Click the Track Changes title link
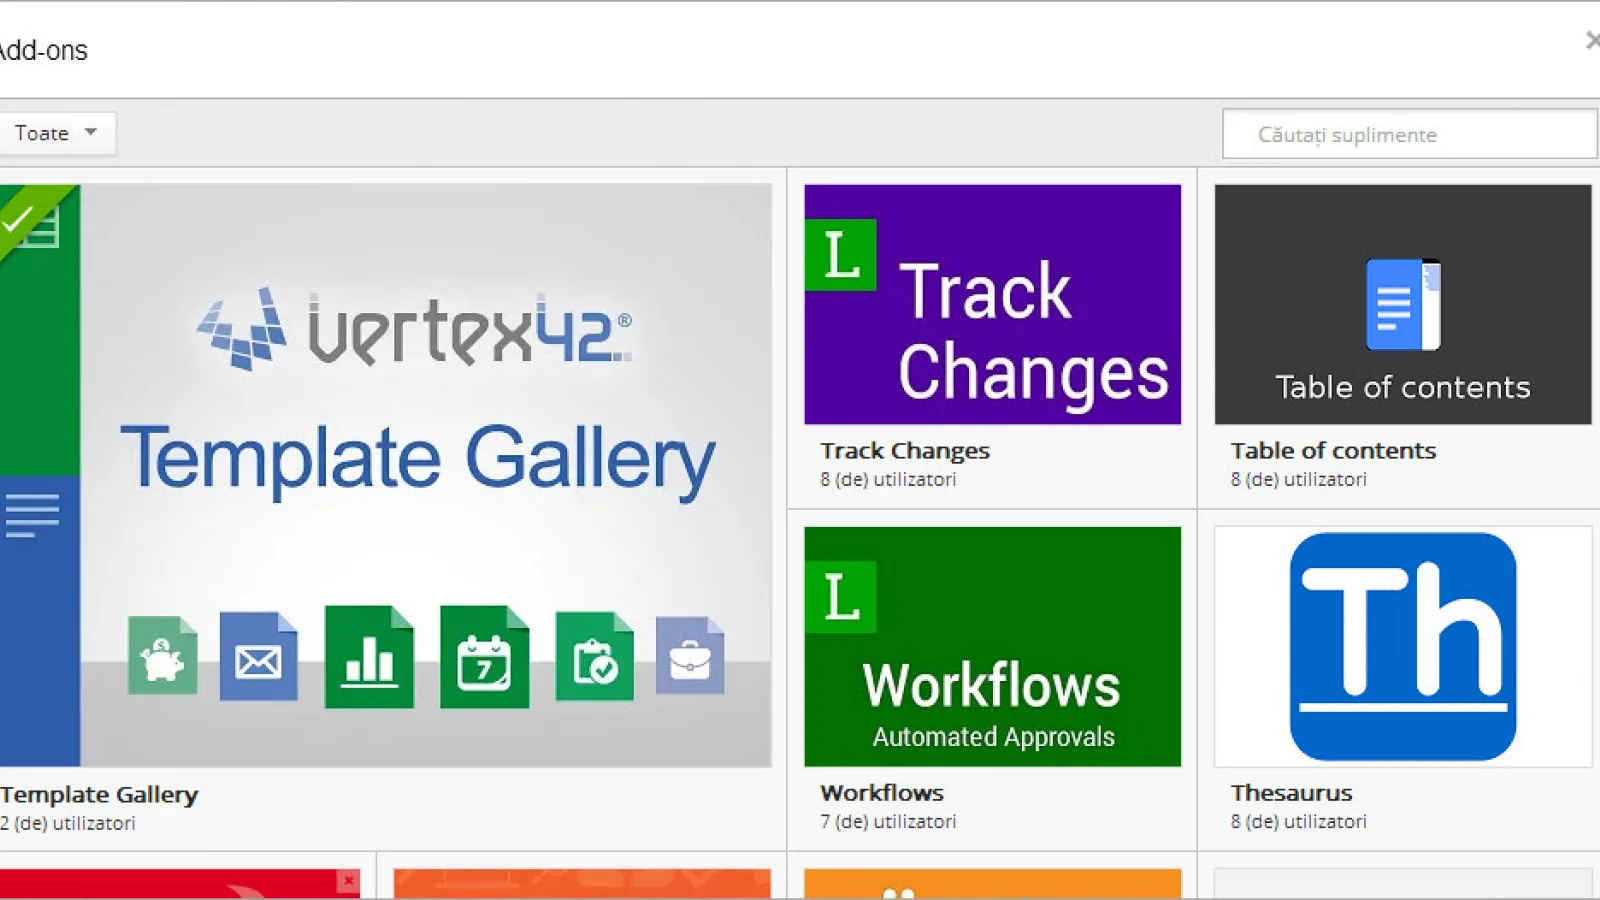1600x900 pixels. [905, 451]
